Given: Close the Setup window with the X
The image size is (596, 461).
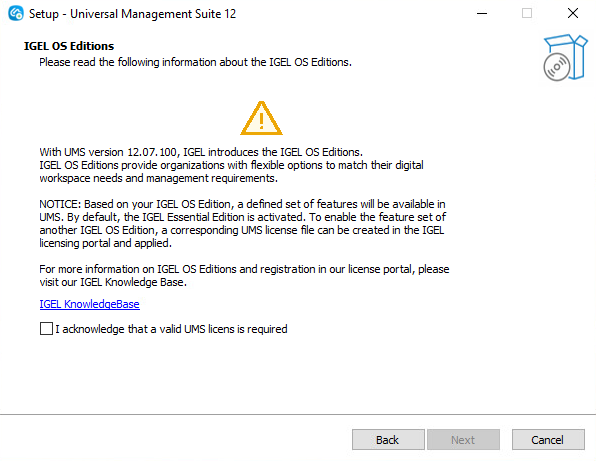Looking at the screenshot, I should 573,13.
